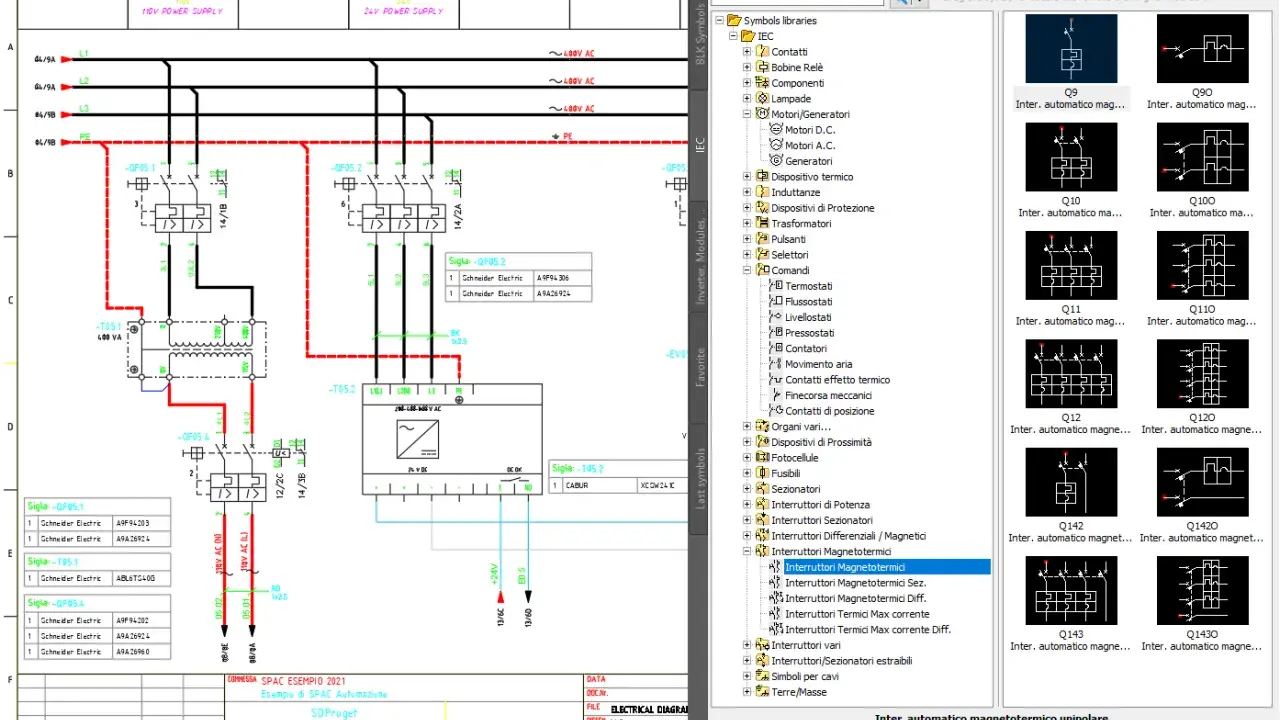Collapse the IEC library node
Image resolution: width=1280 pixels, height=720 pixels.
[x=733, y=36]
